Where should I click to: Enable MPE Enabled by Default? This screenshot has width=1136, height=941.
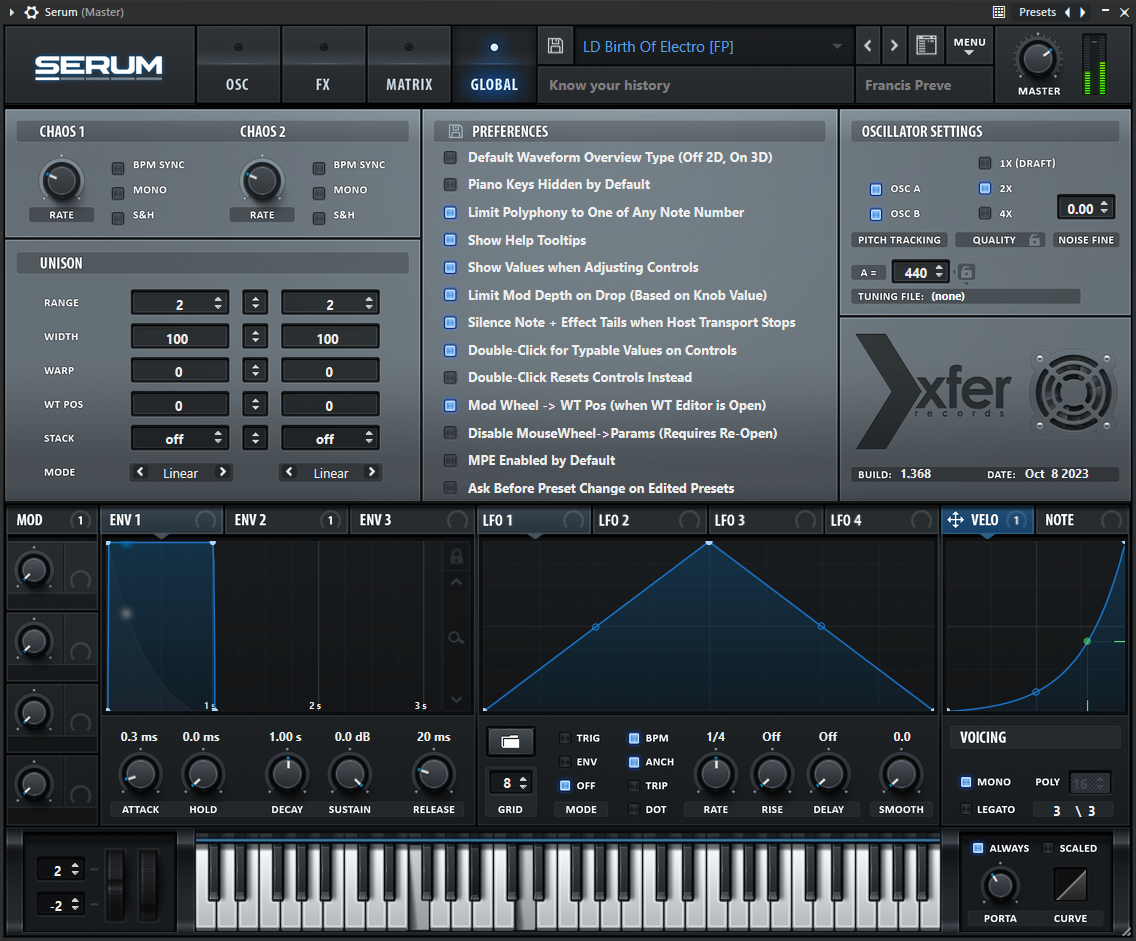coord(450,461)
